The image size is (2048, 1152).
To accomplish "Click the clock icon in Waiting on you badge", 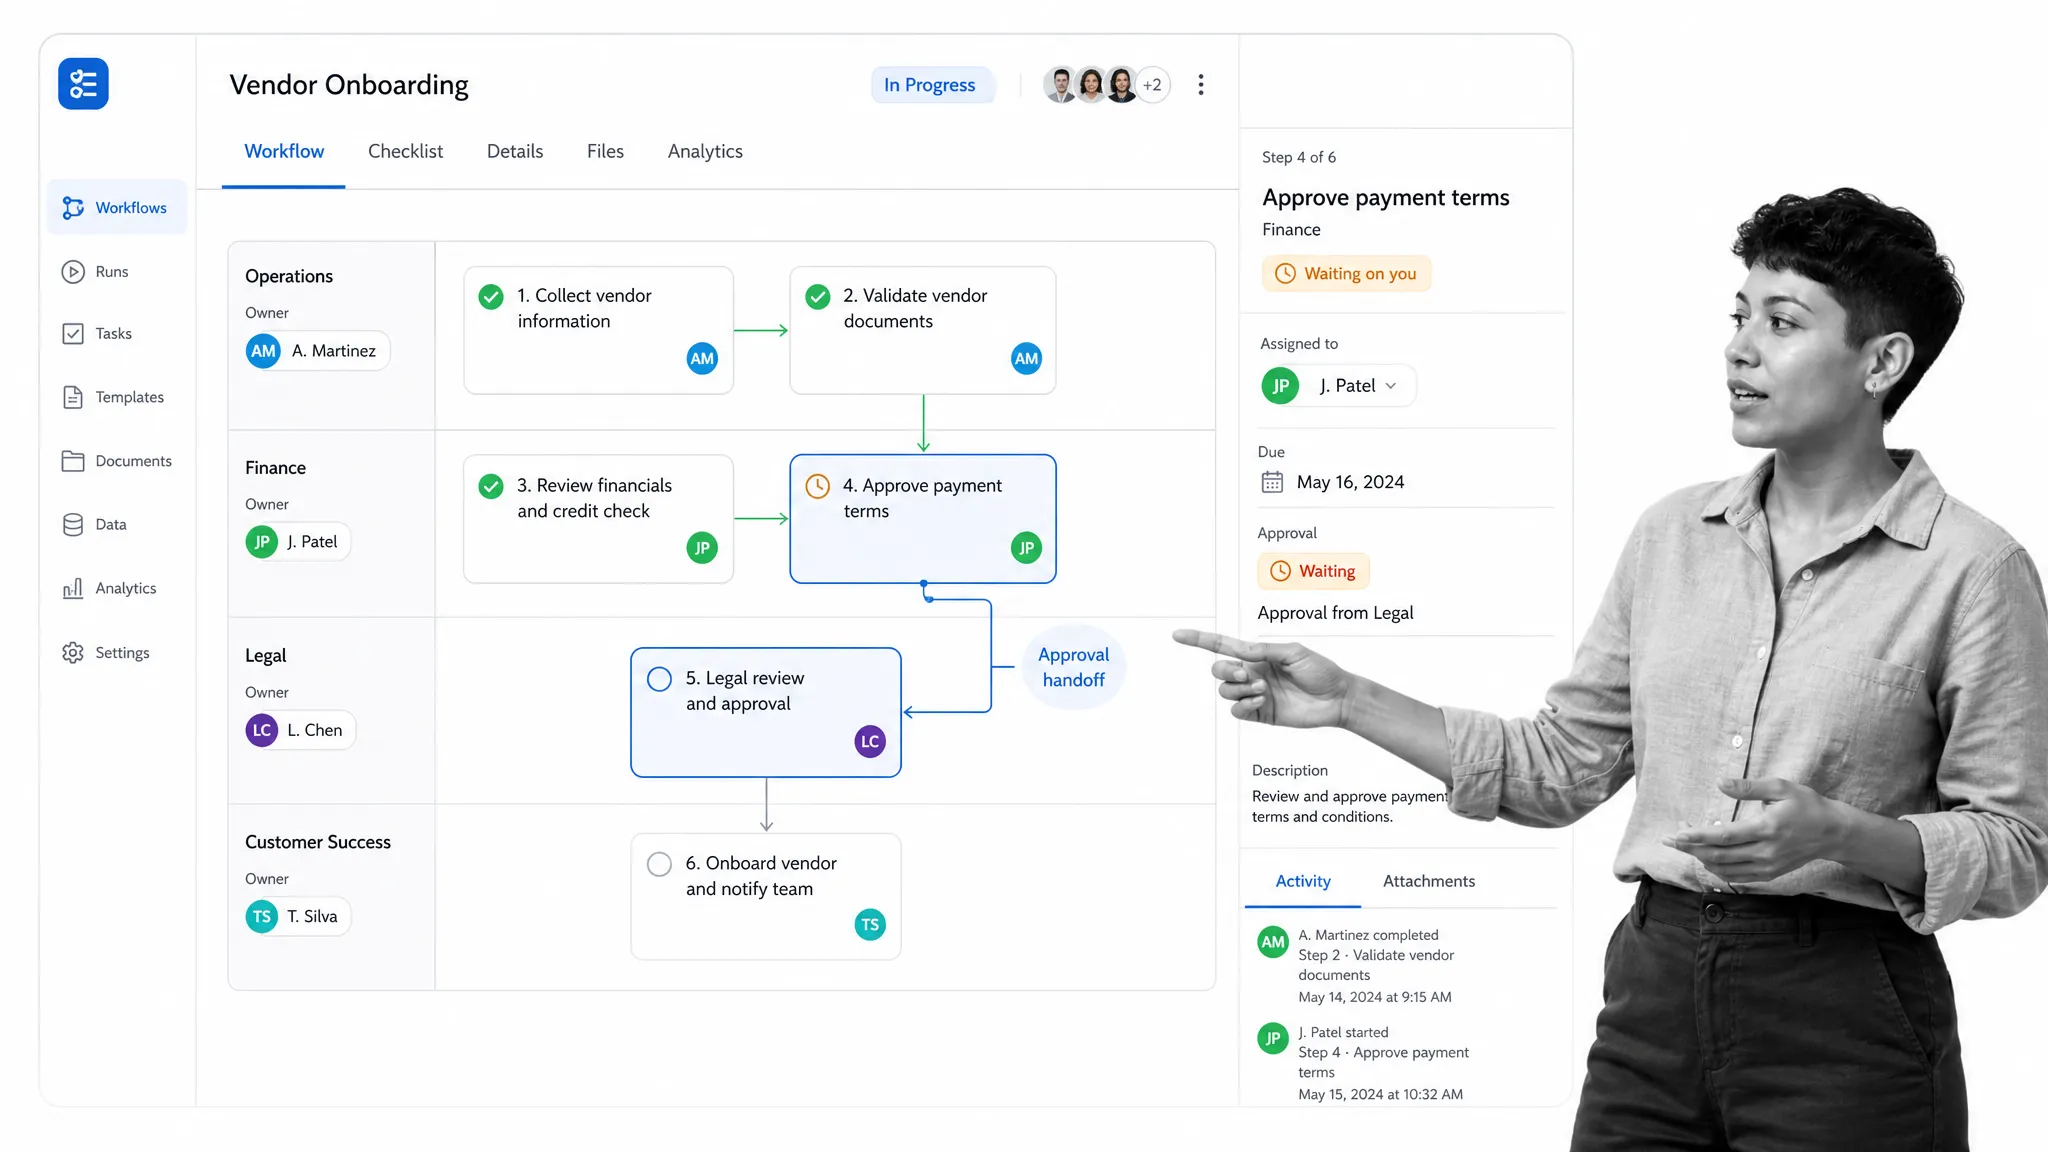I will tap(1286, 274).
